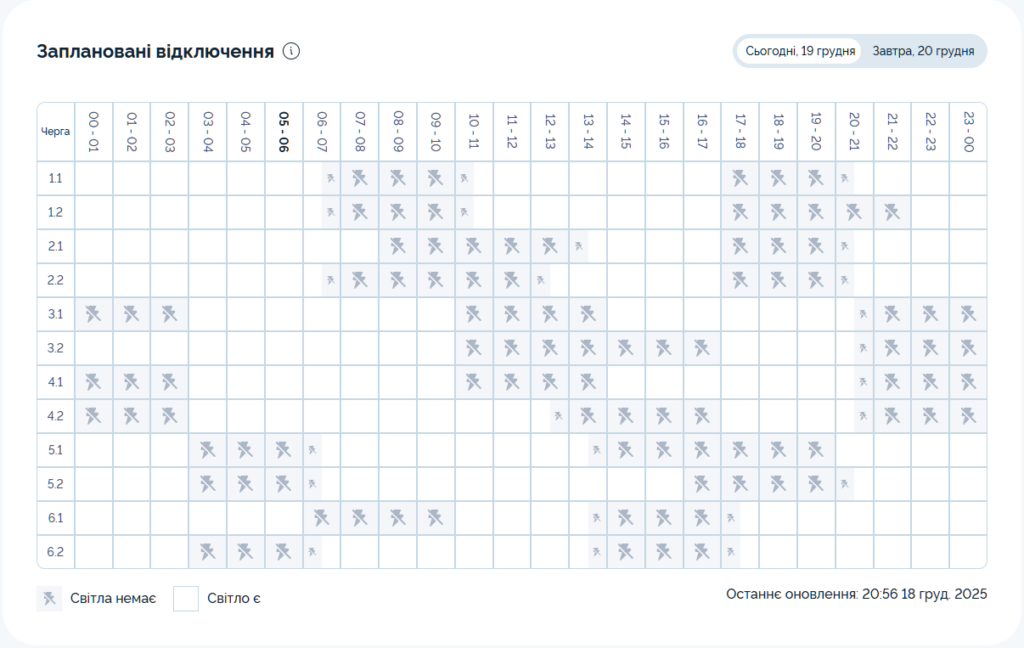Click queue 2.2 row label

[x=55, y=280]
